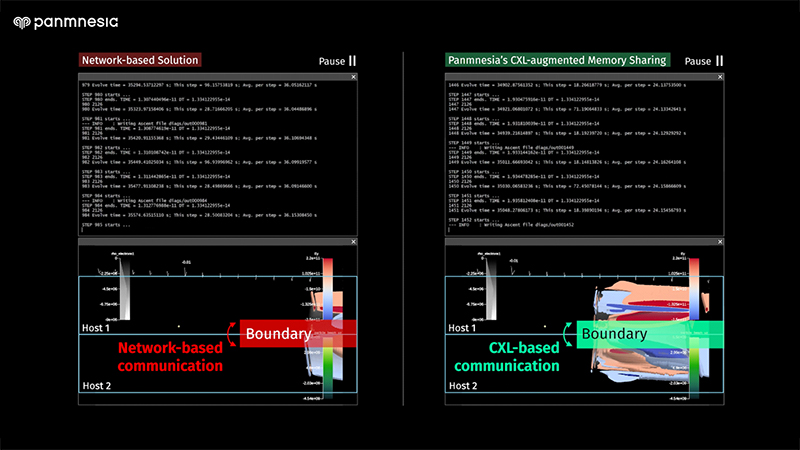Select Panmnesia's CXL-augmented Memory Sharing title

[557, 60]
